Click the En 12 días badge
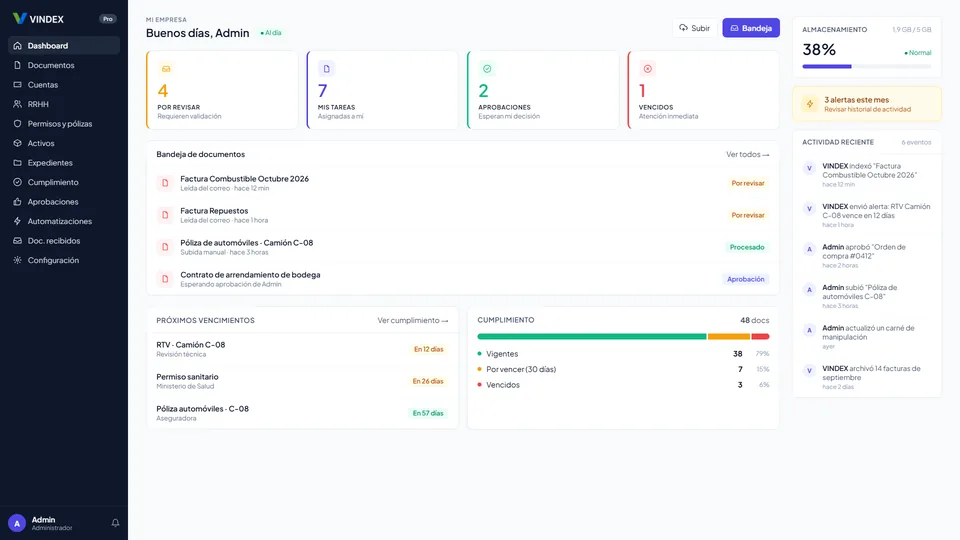The width and height of the screenshot is (960, 540). coord(429,349)
